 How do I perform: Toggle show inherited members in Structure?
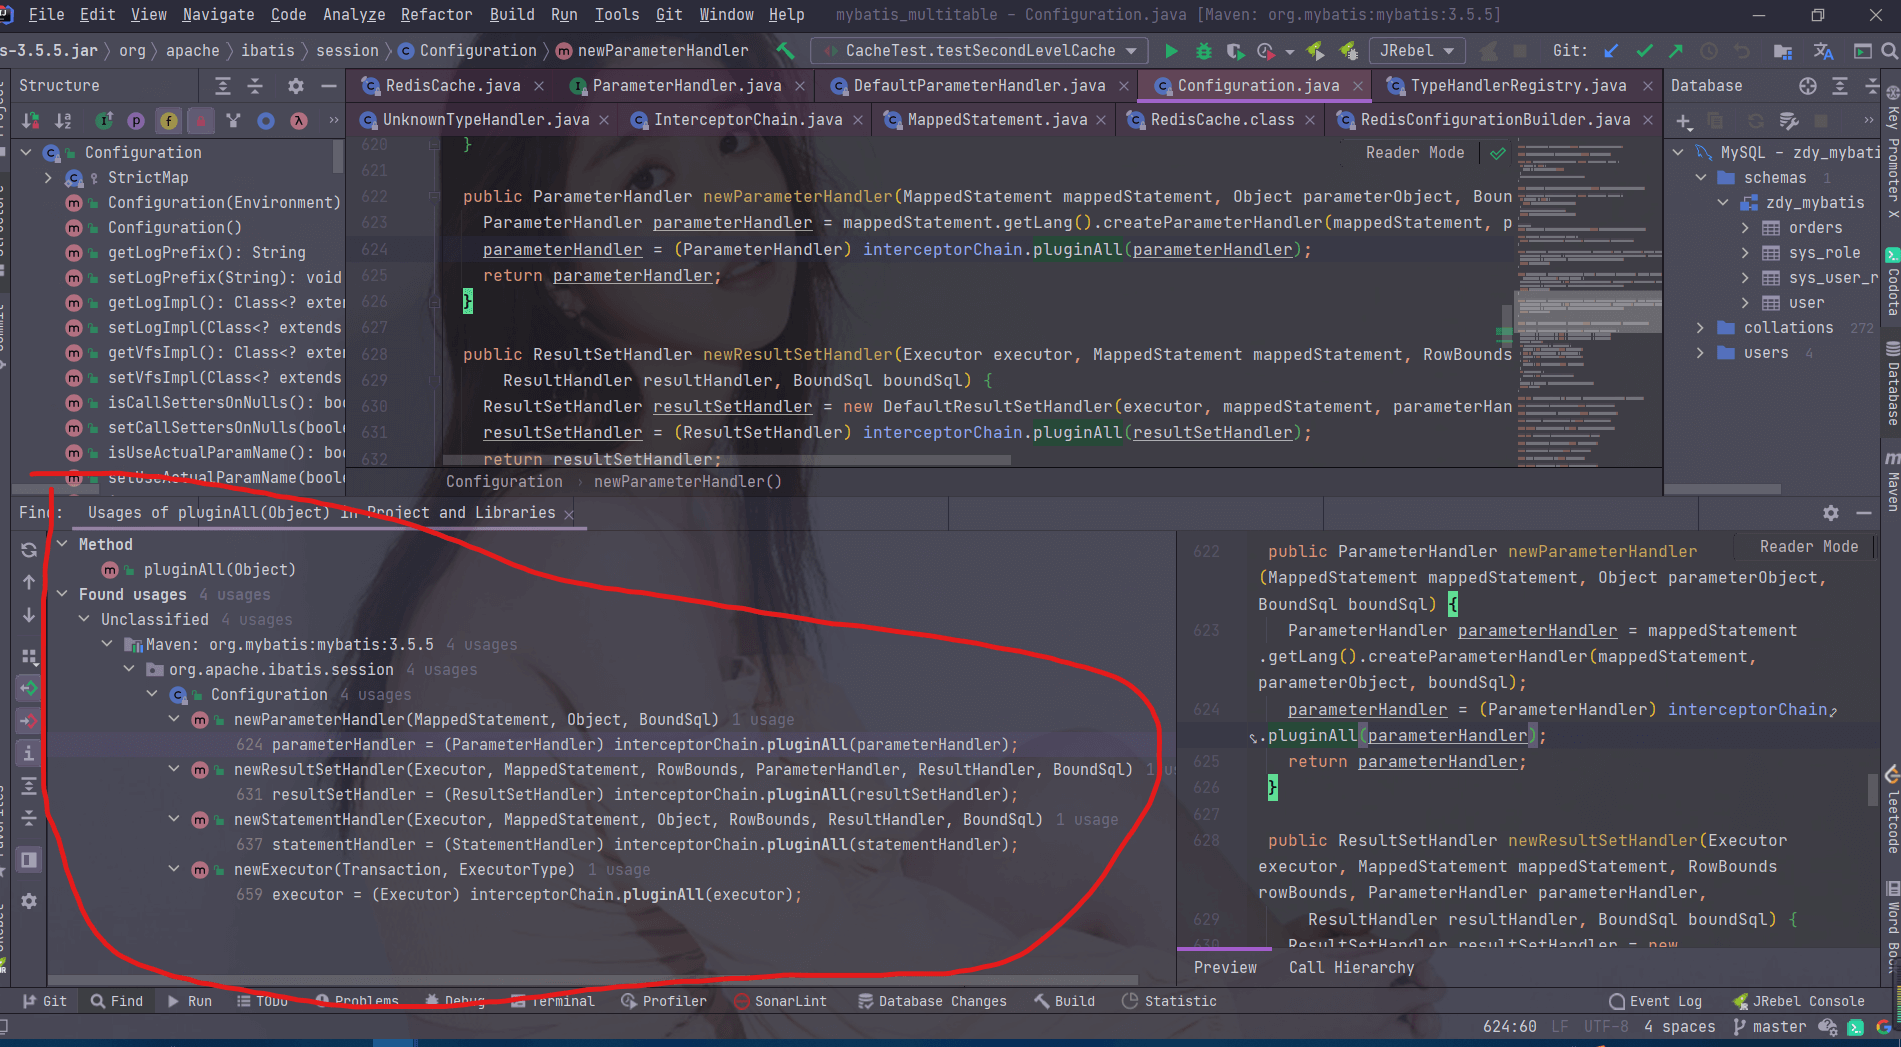tap(233, 121)
